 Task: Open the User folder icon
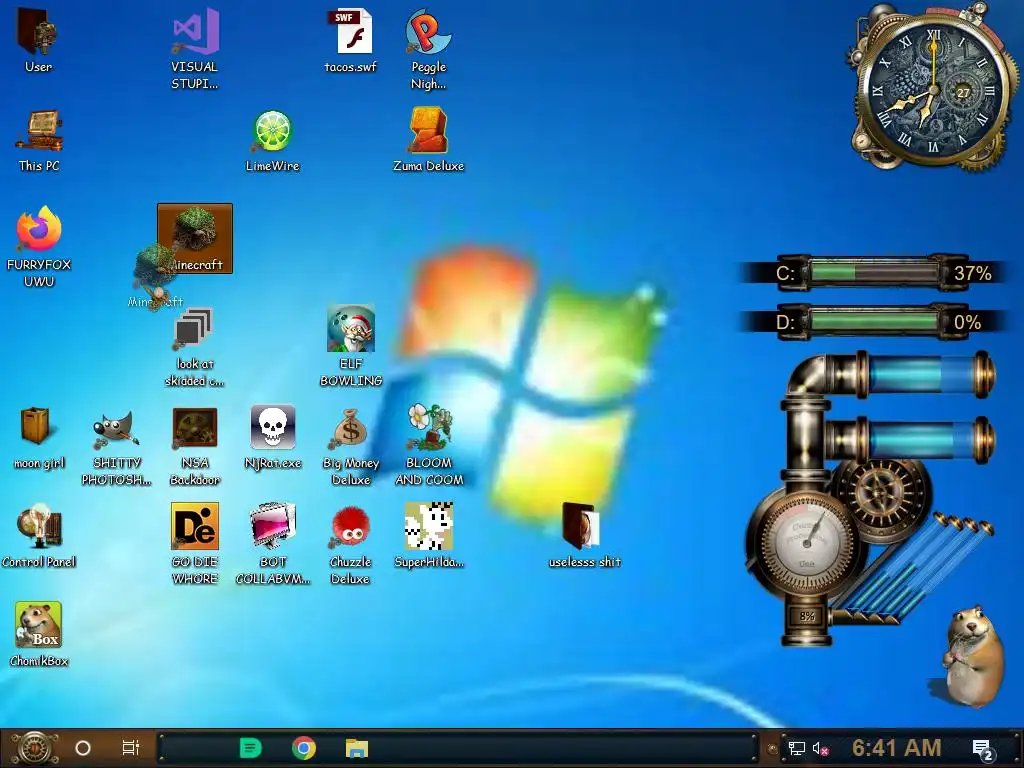38,42
